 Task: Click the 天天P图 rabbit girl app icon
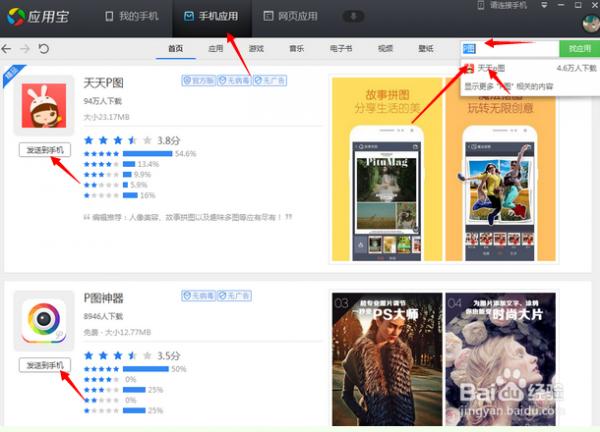click(44, 106)
